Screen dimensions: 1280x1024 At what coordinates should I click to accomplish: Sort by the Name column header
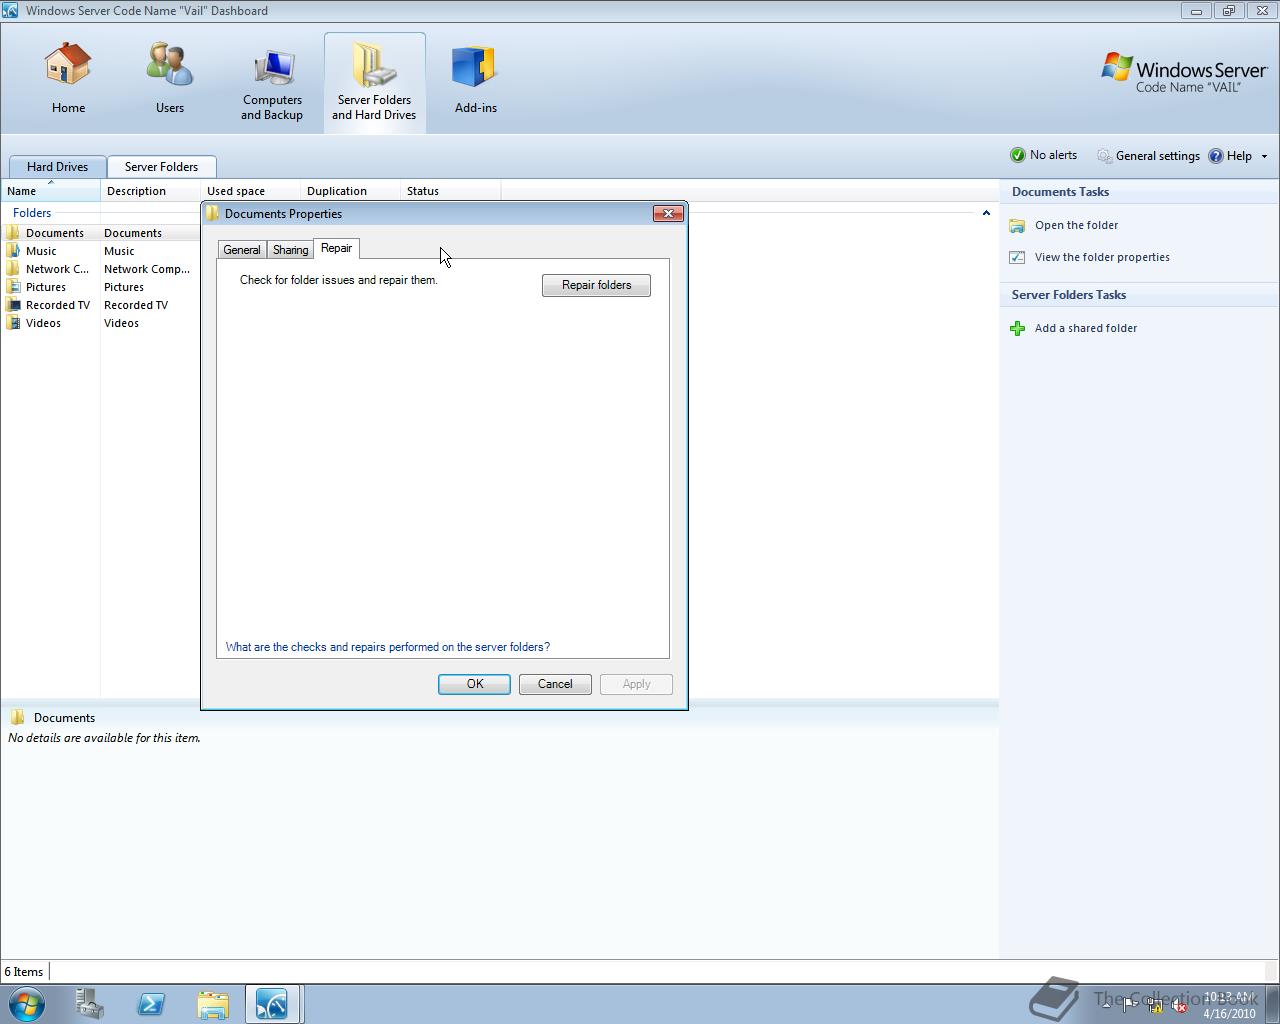pyautogui.click(x=50, y=191)
